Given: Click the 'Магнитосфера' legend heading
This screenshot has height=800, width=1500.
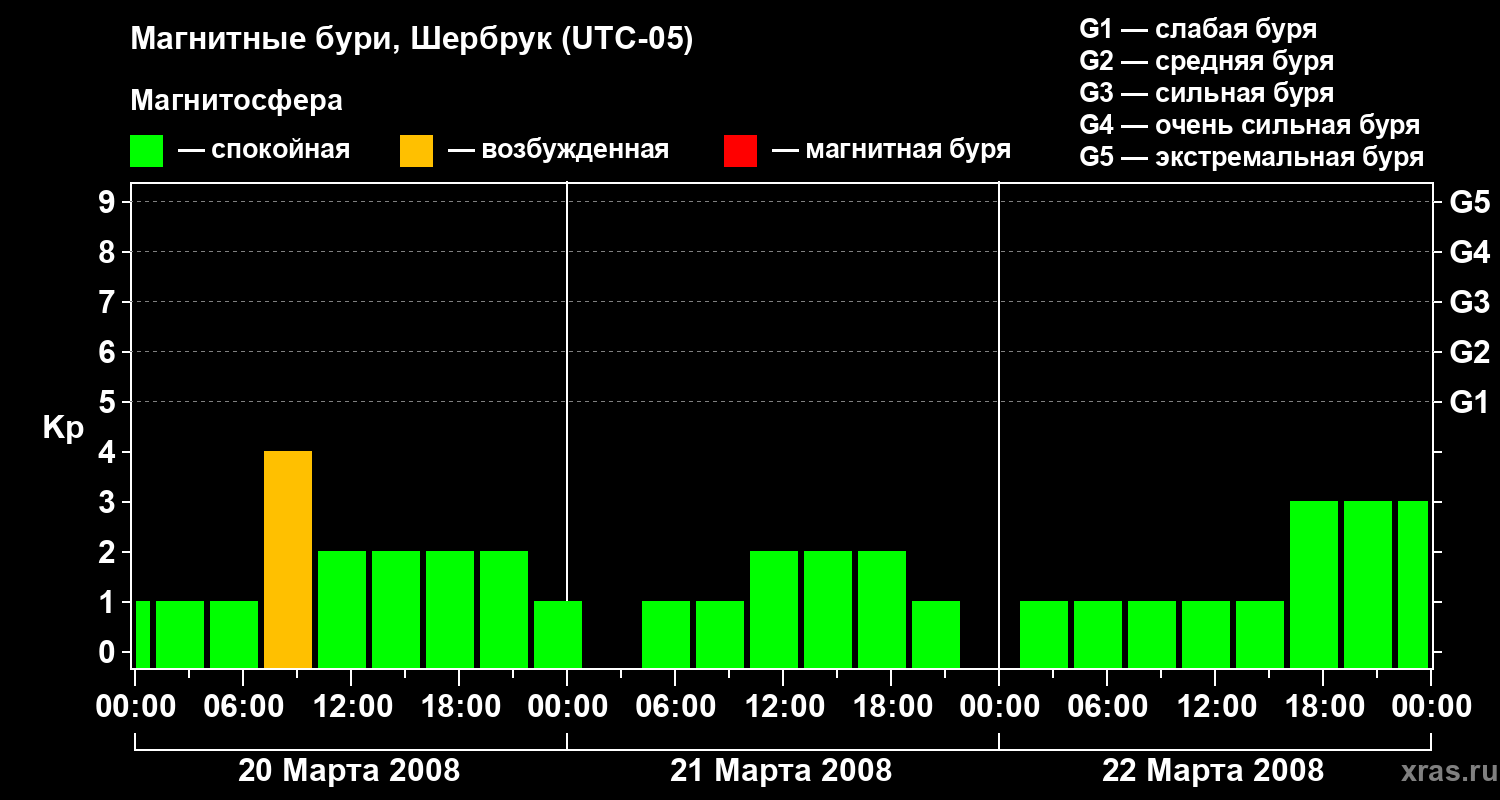Looking at the screenshot, I should point(237,101).
